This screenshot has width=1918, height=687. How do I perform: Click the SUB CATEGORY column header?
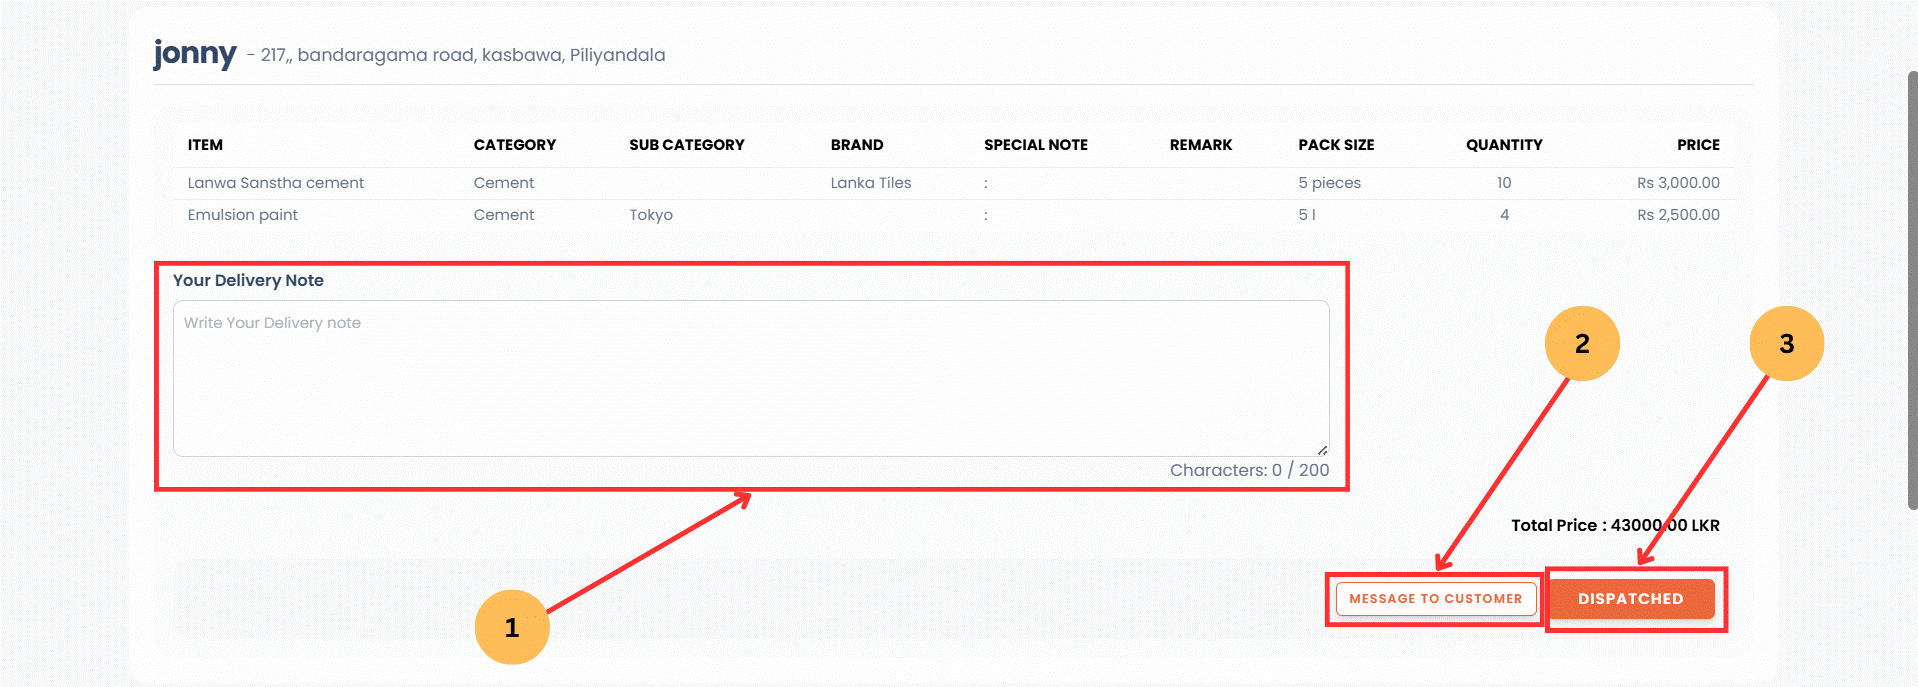pyautogui.click(x=687, y=145)
